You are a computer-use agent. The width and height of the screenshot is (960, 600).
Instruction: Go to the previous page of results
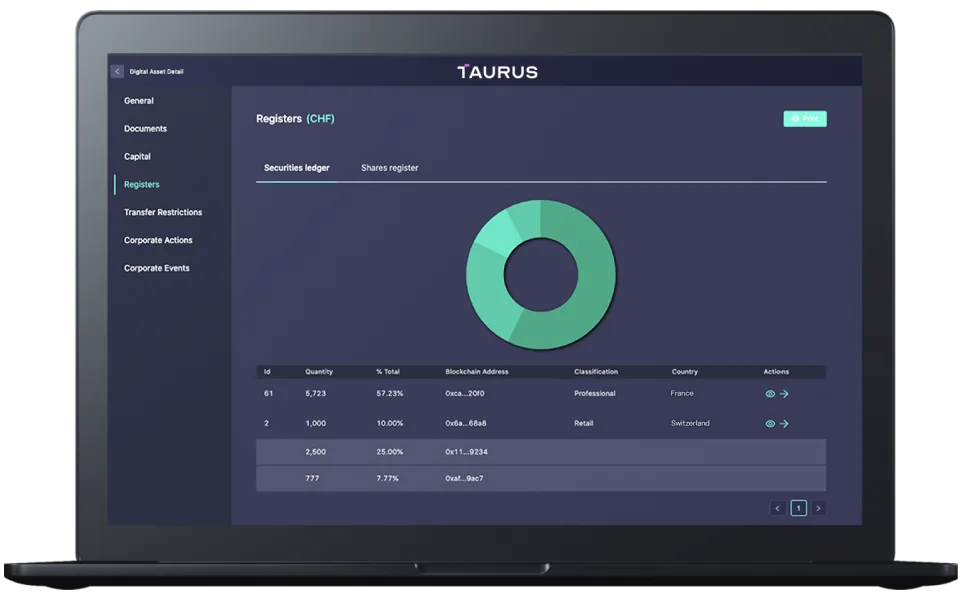(778, 508)
